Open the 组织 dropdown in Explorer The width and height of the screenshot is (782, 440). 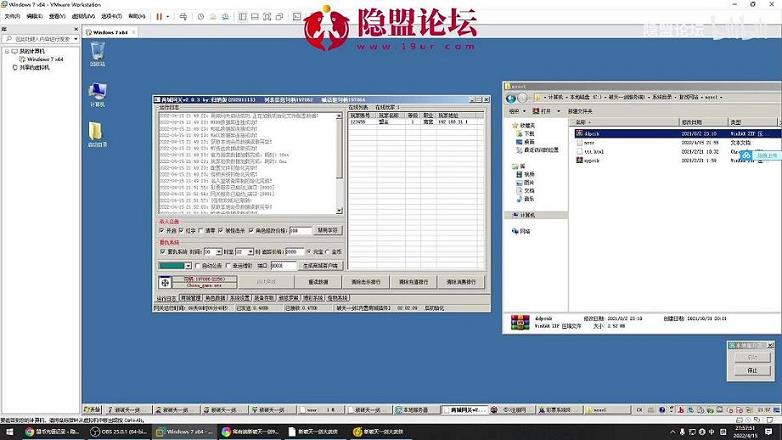click(x=517, y=111)
